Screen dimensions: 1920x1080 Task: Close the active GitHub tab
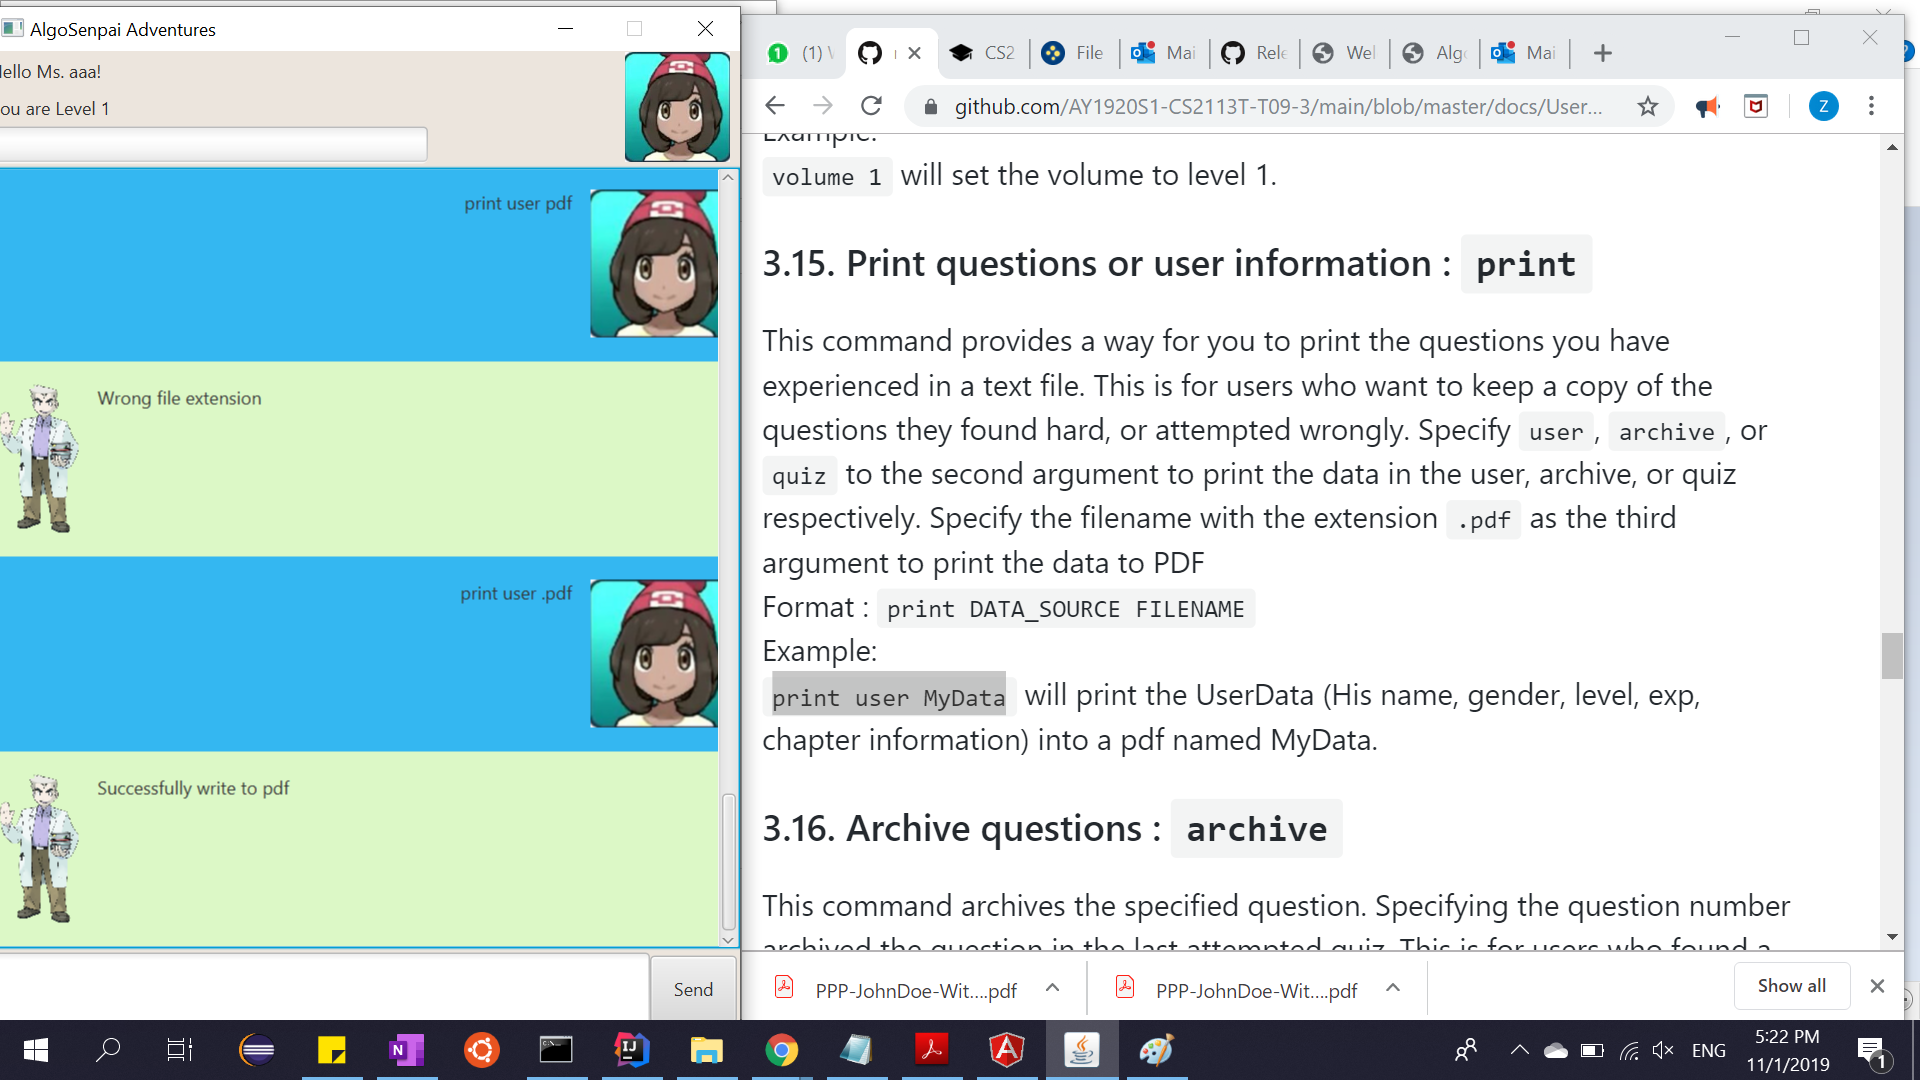914,53
